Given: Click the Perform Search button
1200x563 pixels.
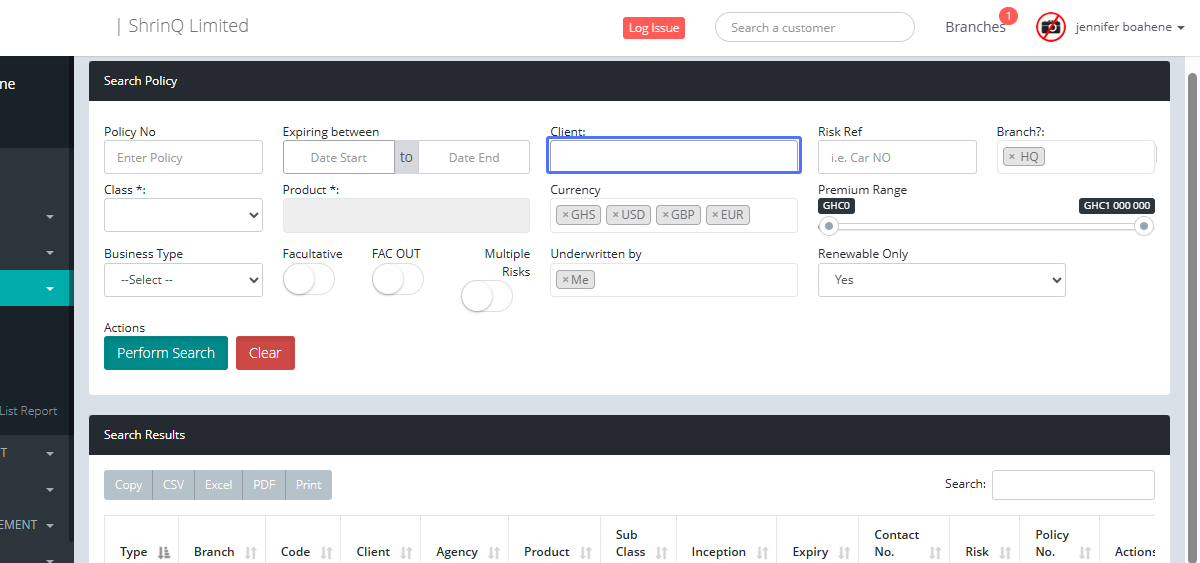Looking at the screenshot, I should click(x=166, y=353).
